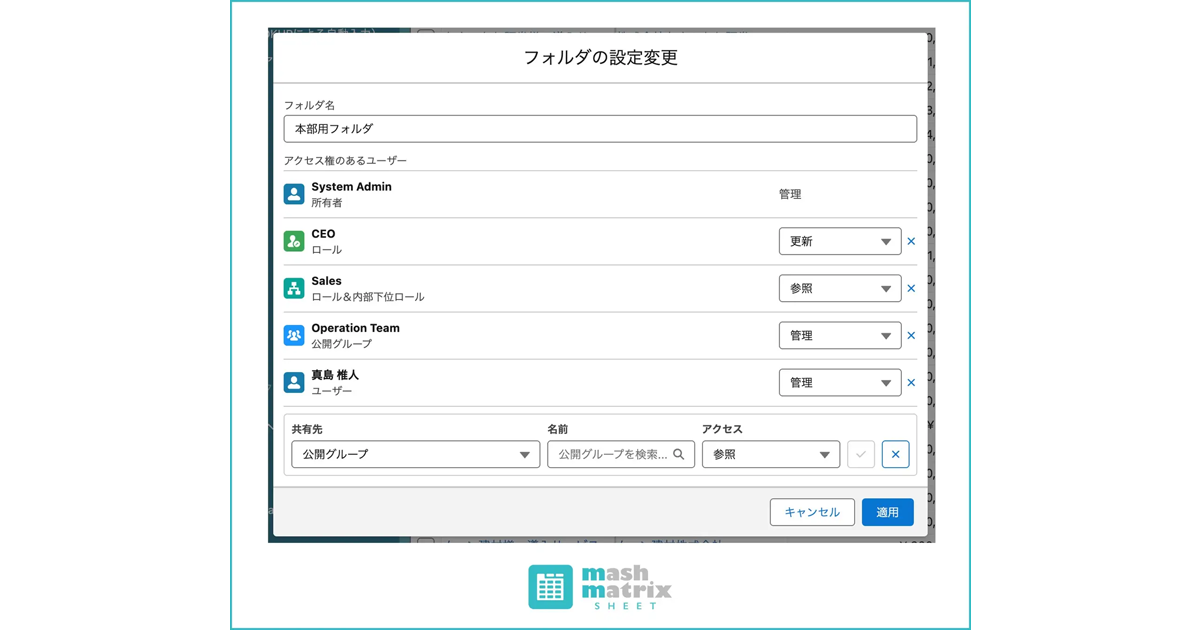Click the CEO role icon
The image size is (1200, 630).
[x=293, y=241]
